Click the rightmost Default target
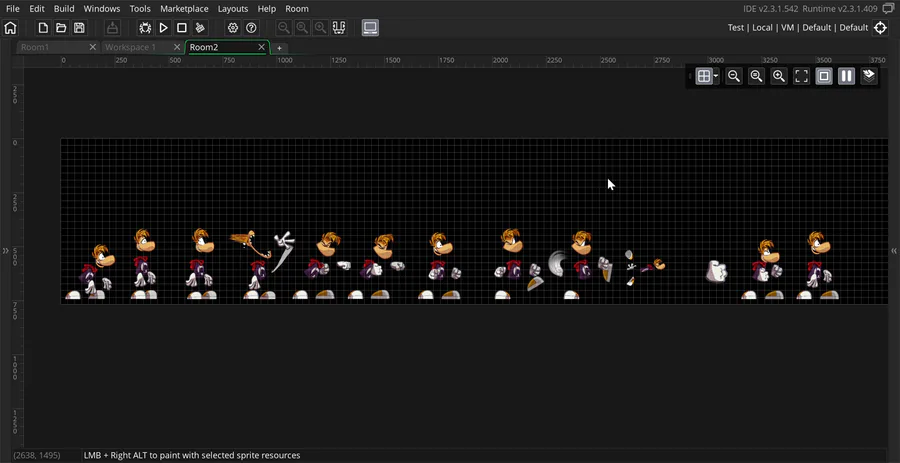Screen dimensions: 900x463 854,28
